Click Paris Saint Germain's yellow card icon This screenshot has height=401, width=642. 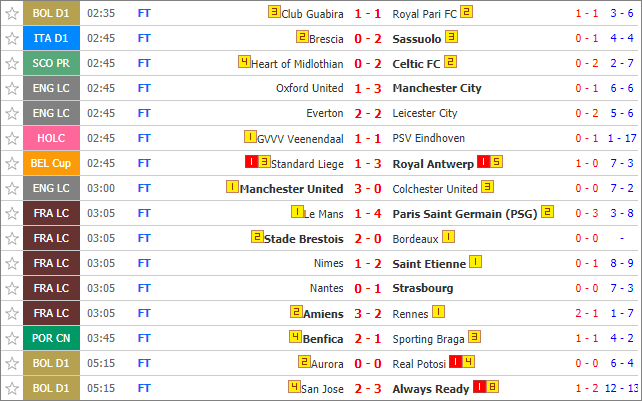[x=547, y=212]
